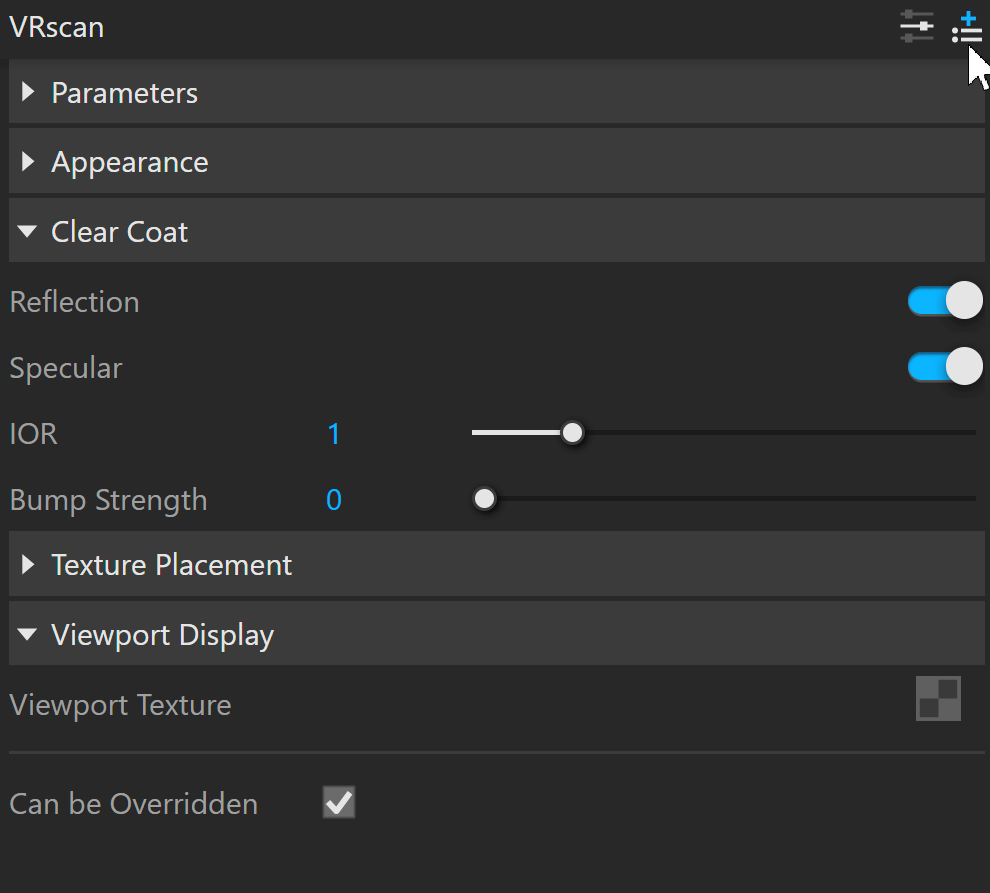
Task: Click the sliders settings icon beside VRscan
Action: point(917,27)
